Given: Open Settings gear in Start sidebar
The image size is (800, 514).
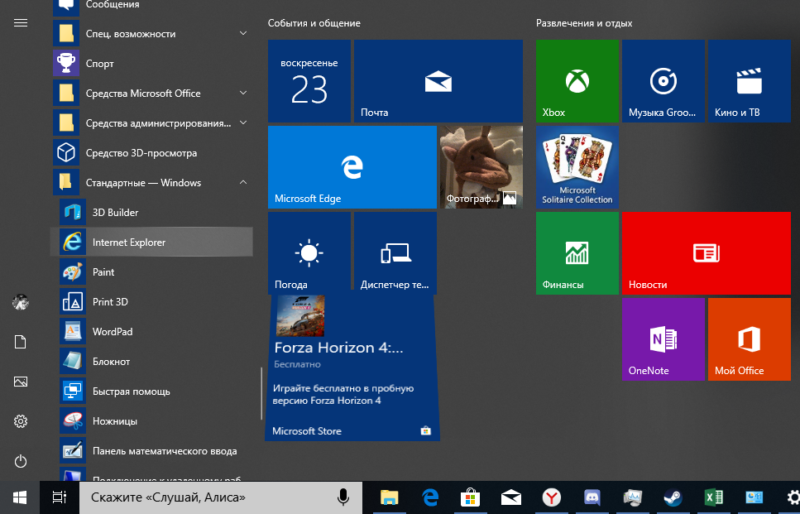Looking at the screenshot, I should click(x=20, y=422).
